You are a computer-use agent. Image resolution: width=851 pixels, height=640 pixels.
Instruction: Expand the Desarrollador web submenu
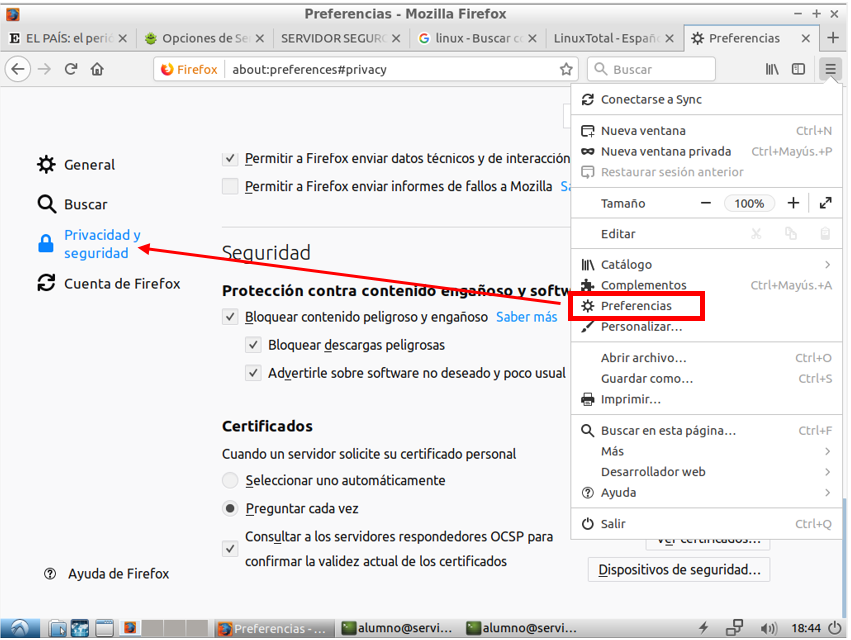(x=706, y=472)
